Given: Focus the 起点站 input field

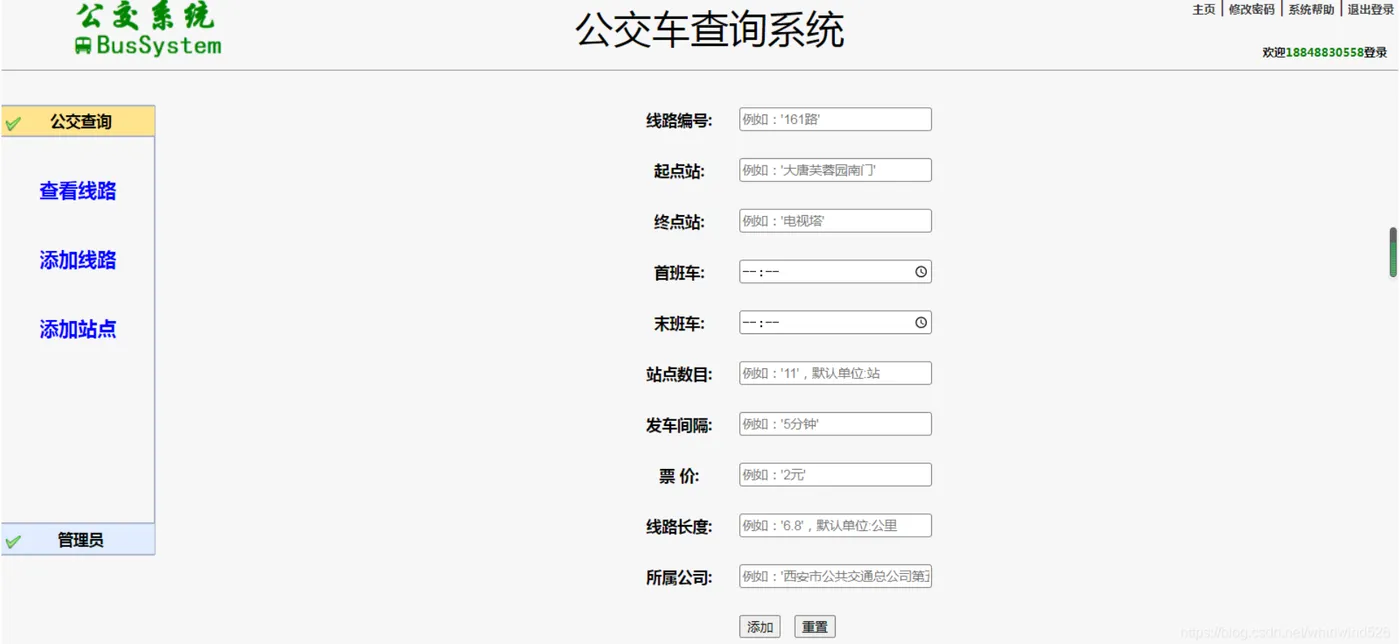Looking at the screenshot, I should 836,170.
